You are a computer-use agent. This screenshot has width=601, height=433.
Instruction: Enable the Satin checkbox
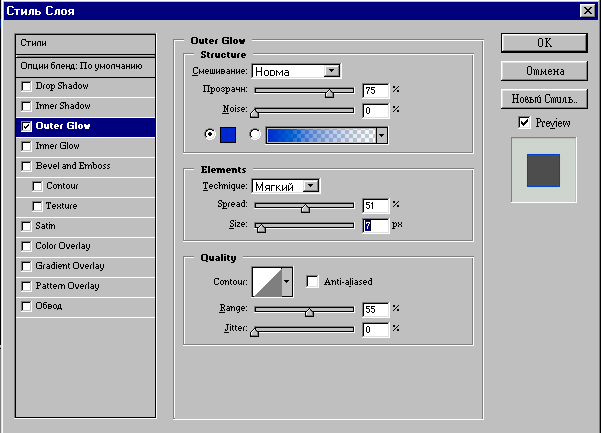coord(26,226)
